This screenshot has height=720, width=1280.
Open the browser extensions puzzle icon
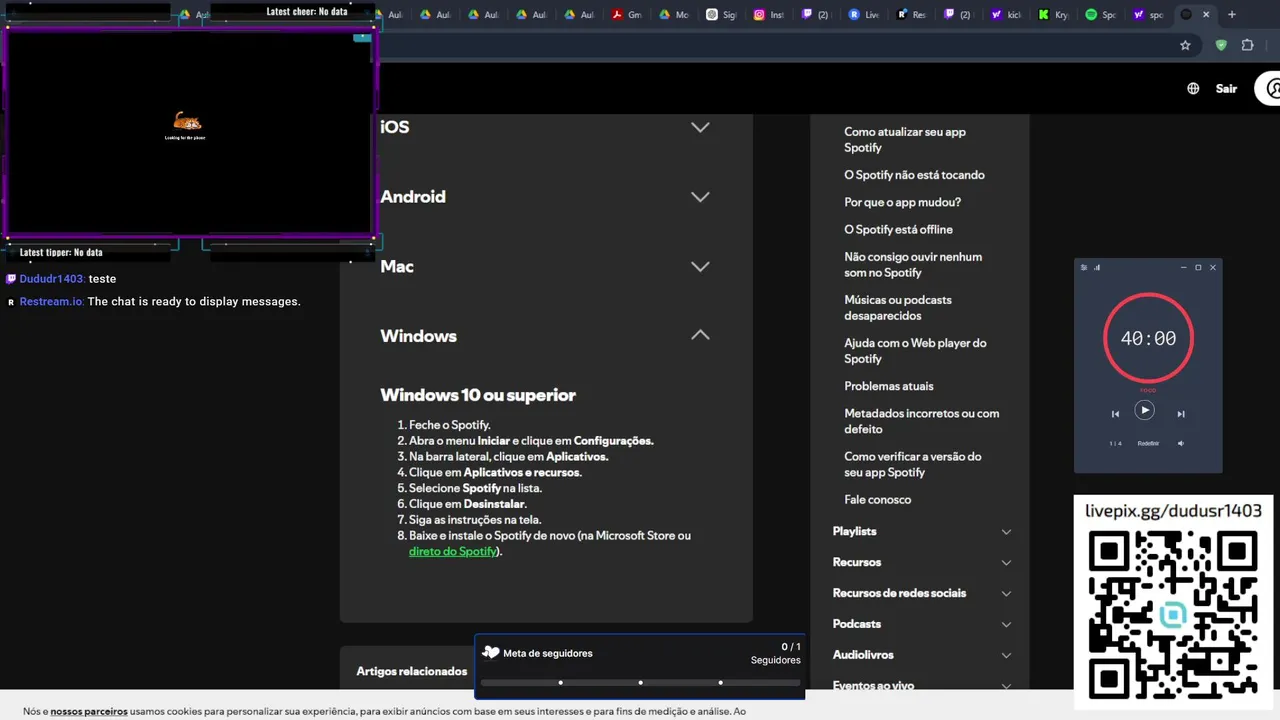click(1247, 45)
